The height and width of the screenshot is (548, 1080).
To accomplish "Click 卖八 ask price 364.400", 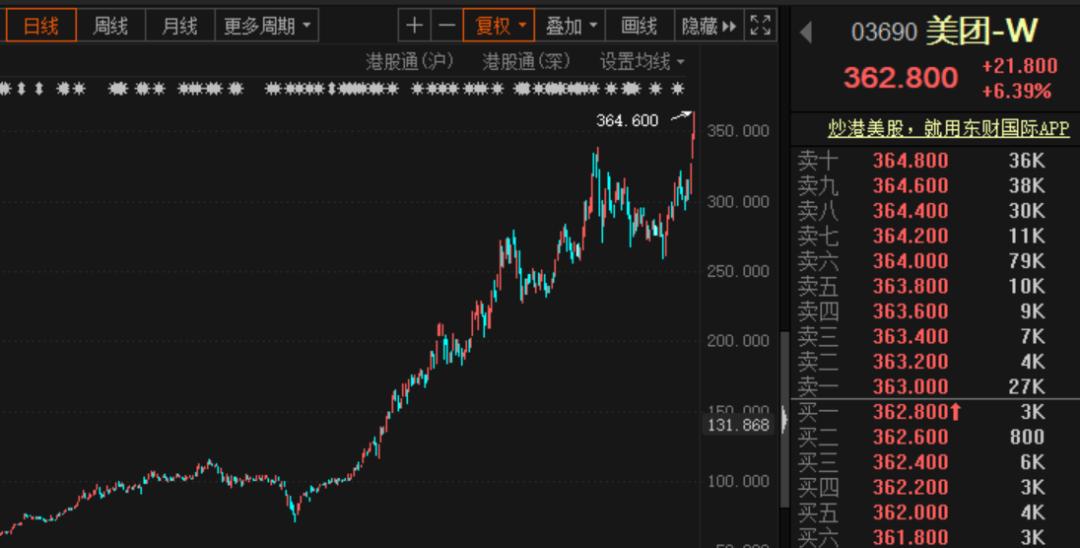I will point(911,211).
